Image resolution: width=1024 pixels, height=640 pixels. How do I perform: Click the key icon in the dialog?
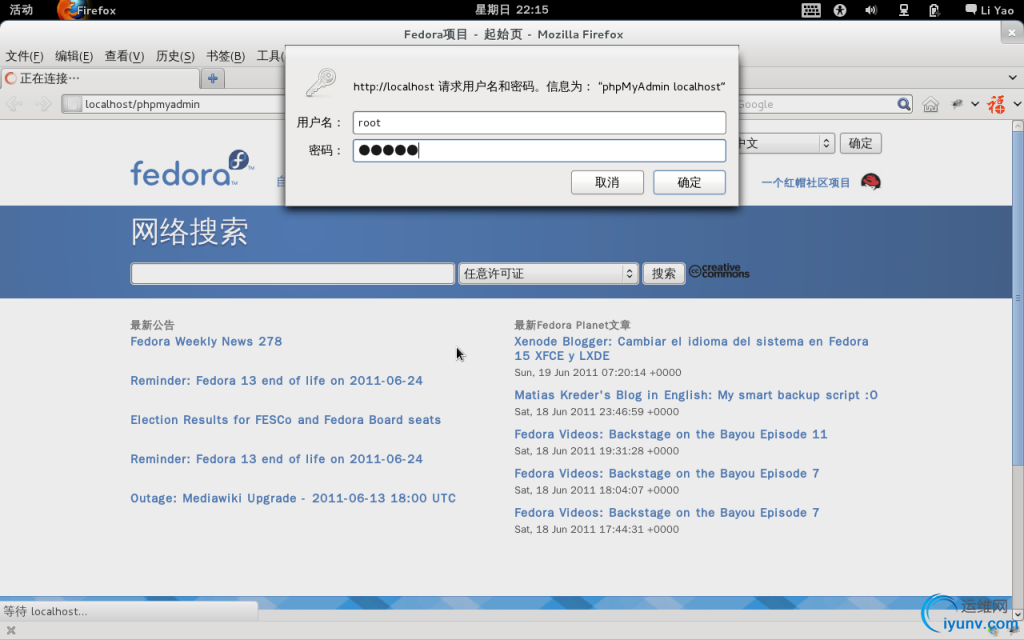[x=321, y=84]
